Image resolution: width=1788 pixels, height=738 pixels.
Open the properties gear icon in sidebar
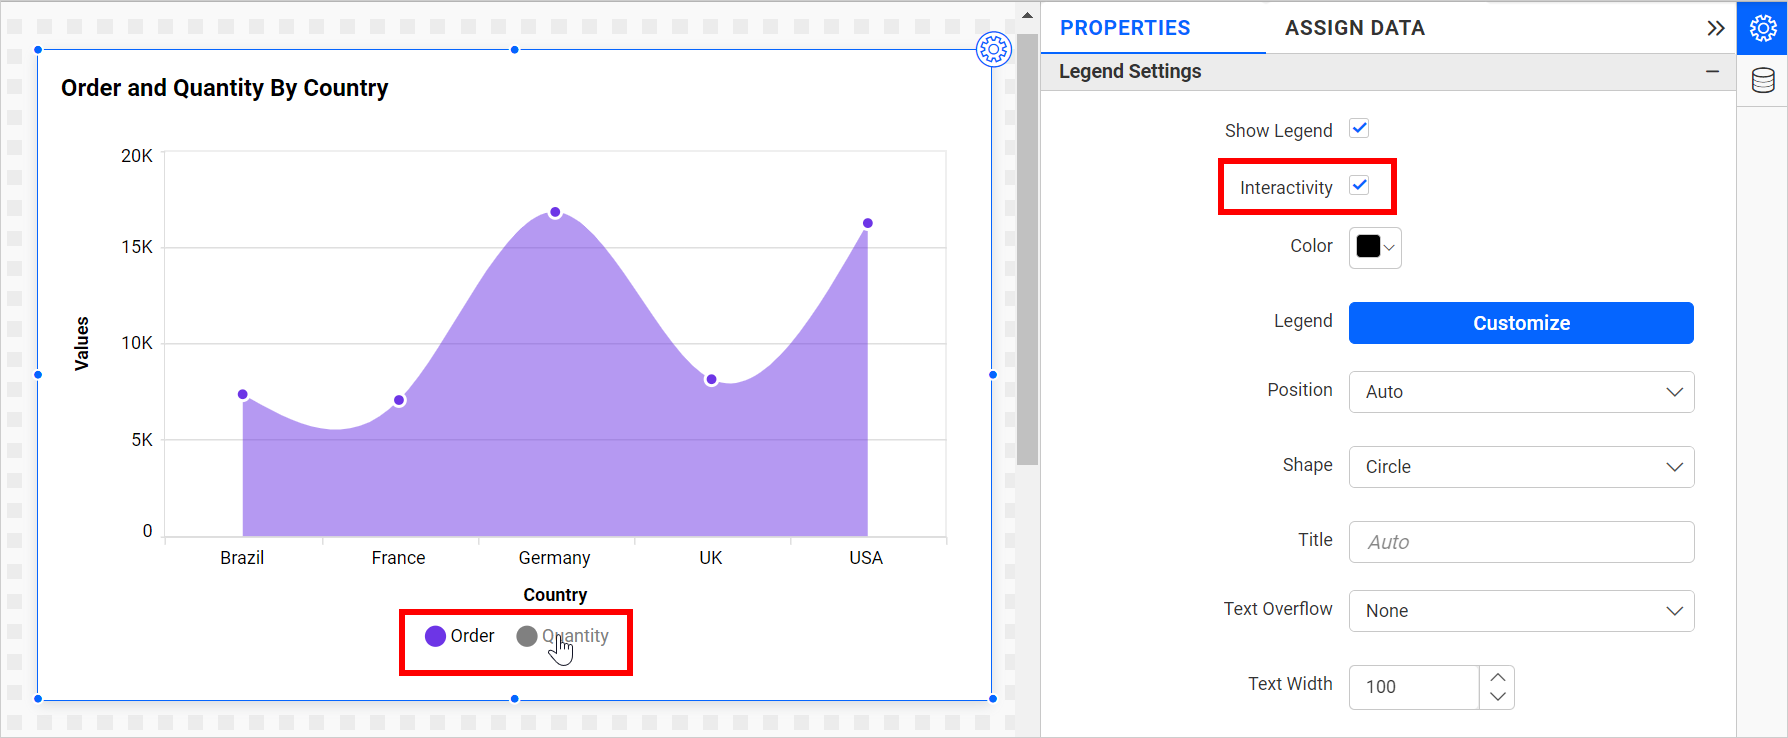pyautogui.click(x=1762, y=28)
